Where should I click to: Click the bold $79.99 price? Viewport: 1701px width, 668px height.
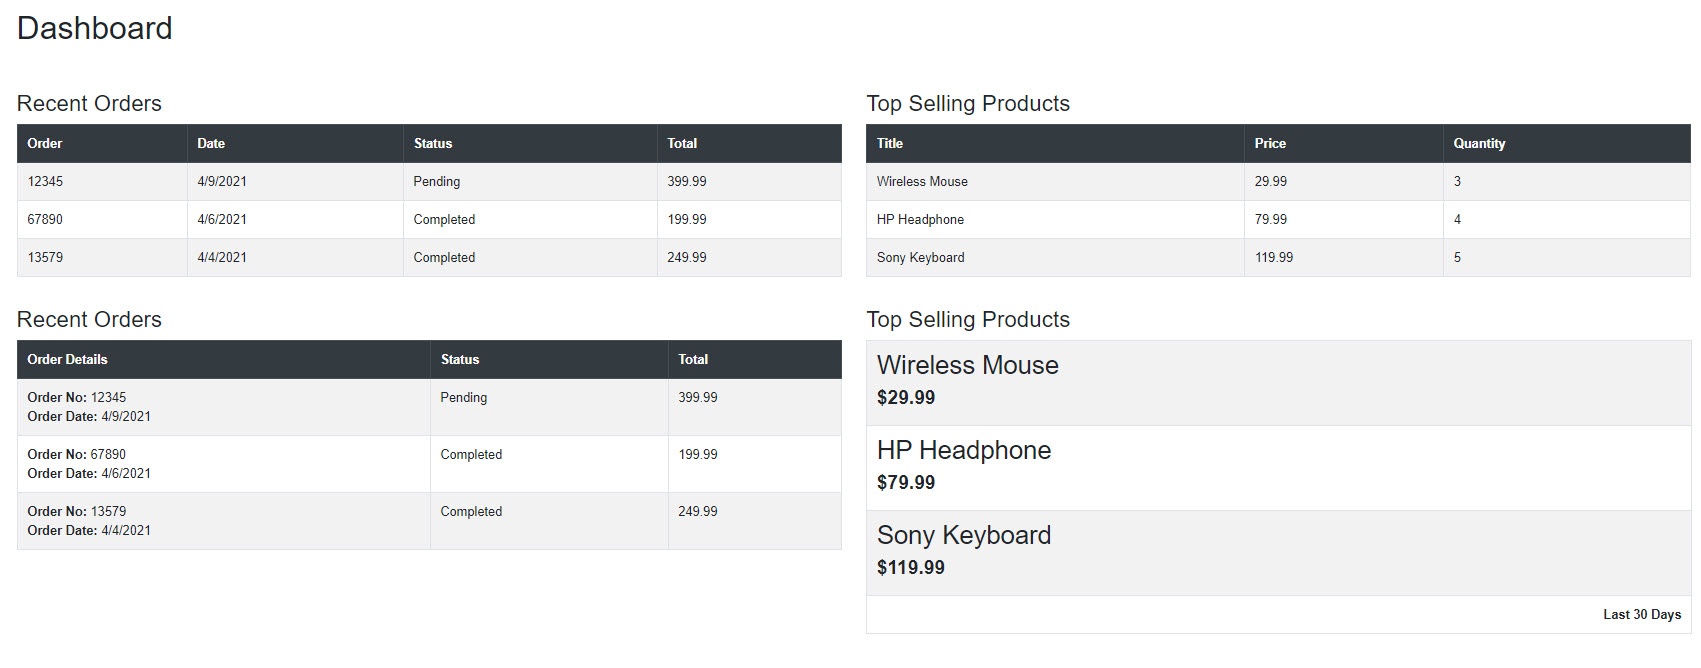pos(906,482)
